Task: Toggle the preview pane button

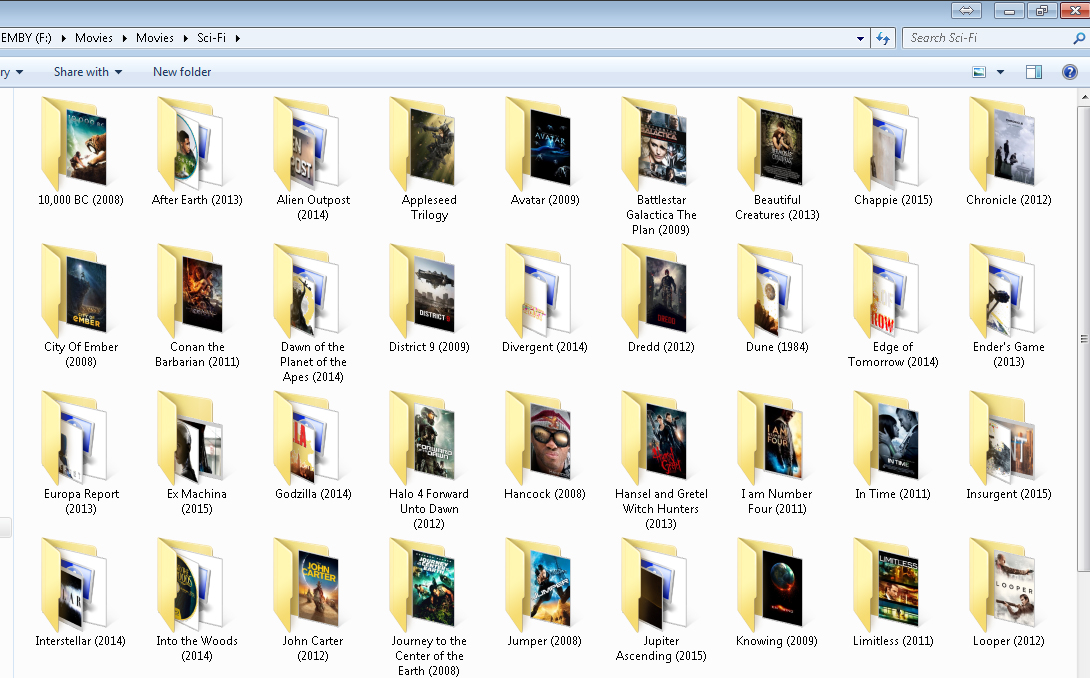Action: [x=1033, y=71]
